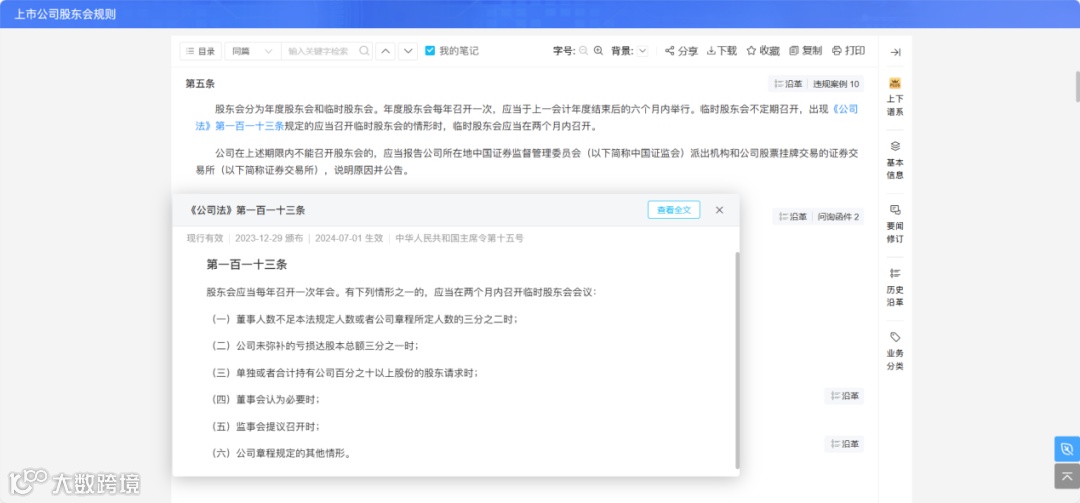Viewport: 1080px width, 503px height.
Task: Click item （三）单独或者合计持有公司百分之十
Action: (x=344, y=373)
